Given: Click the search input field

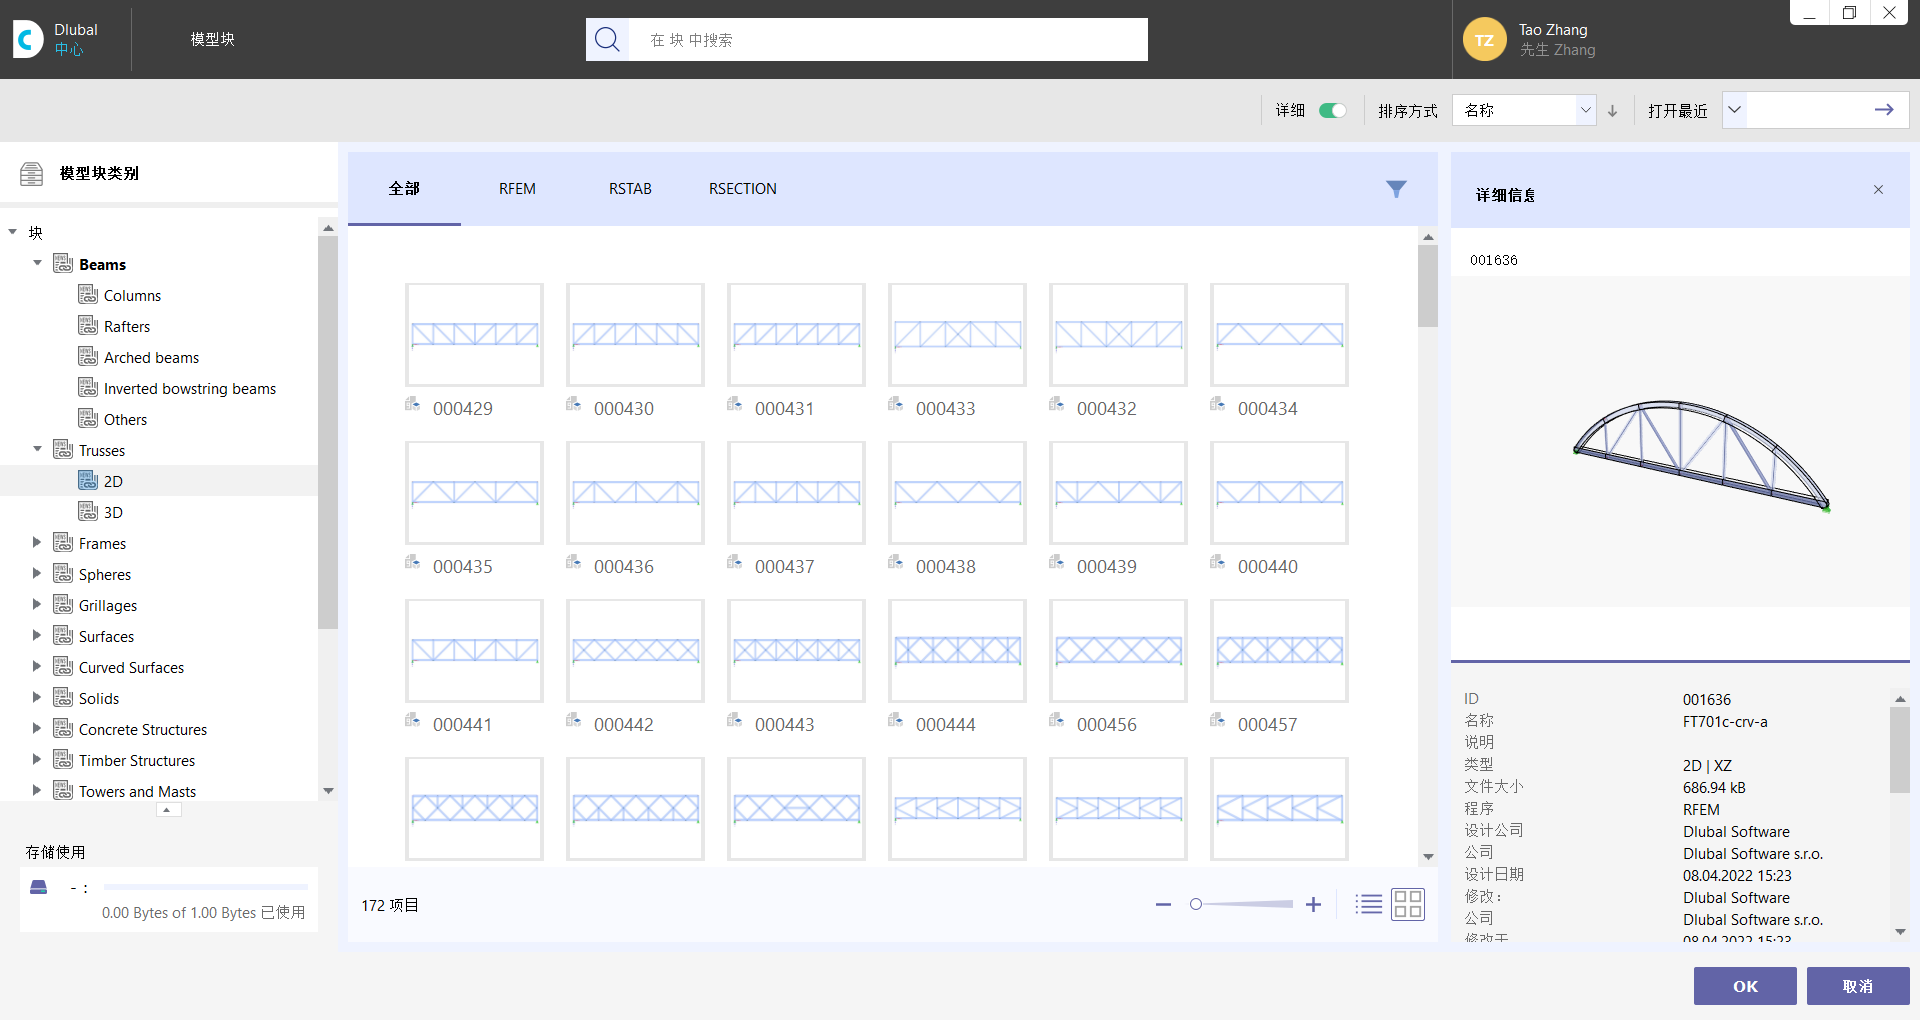Looking at the screenshot, I should coord(888,40).
